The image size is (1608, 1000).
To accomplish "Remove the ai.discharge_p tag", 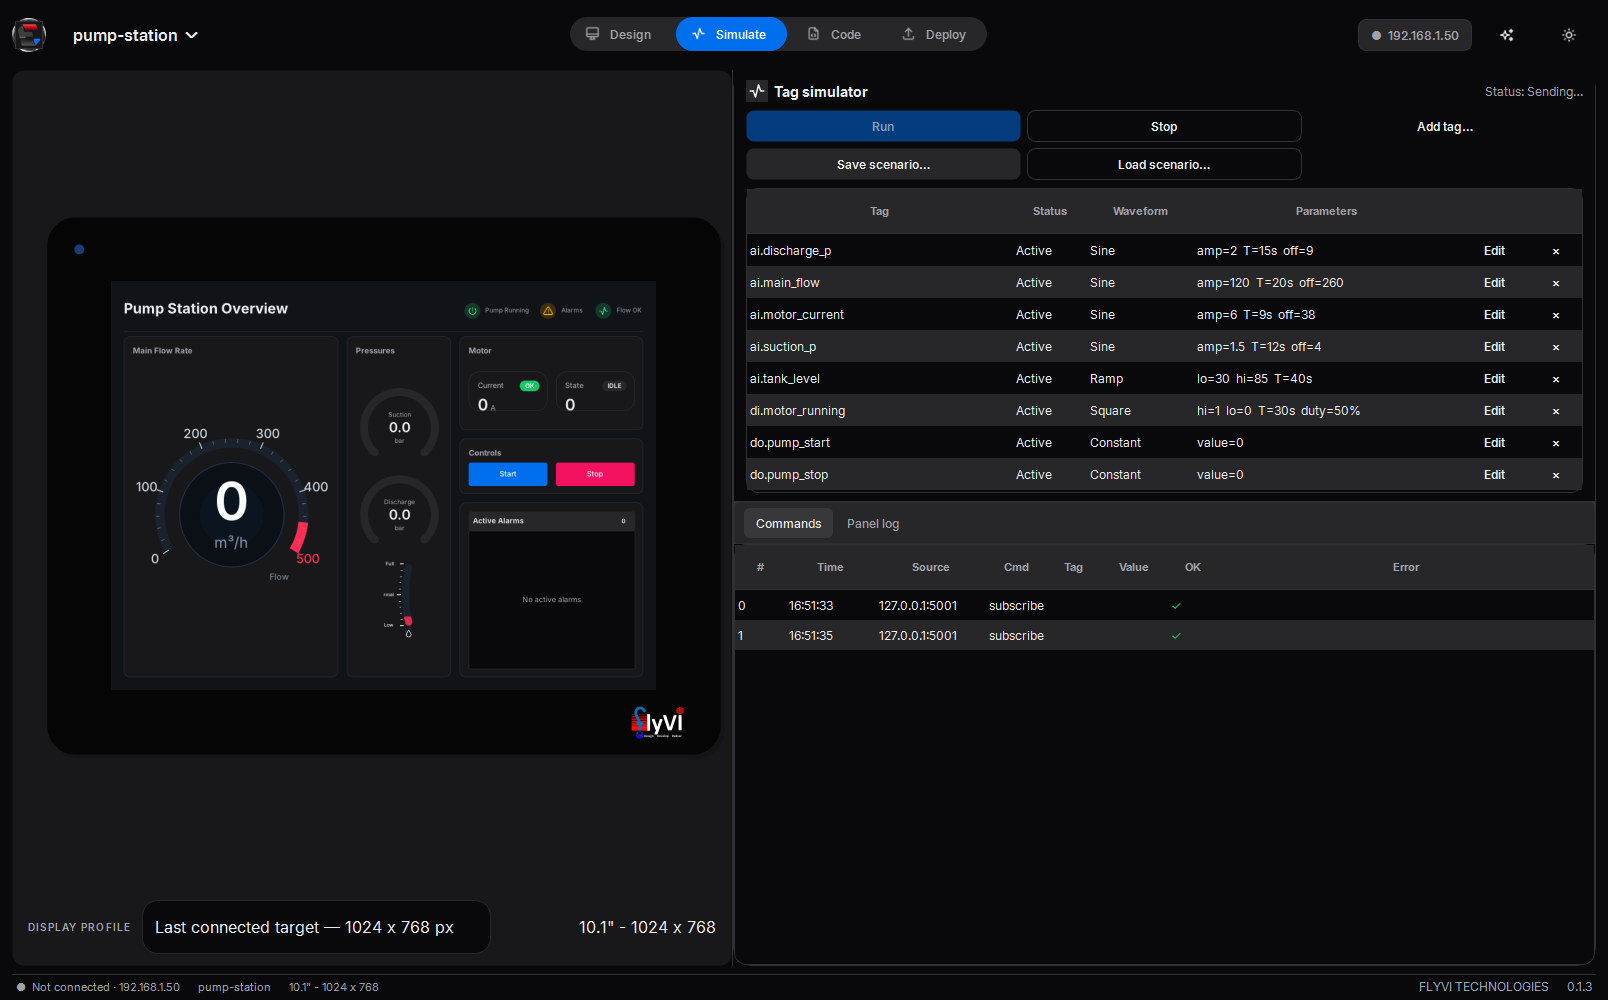I will pyautogui.click(x=1556, y=251).
